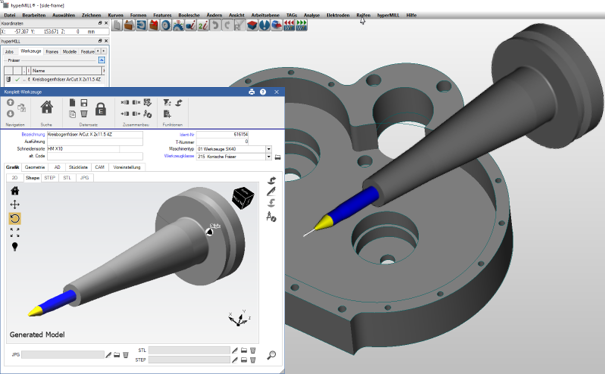Open the Arbeitsebene menu
This screenshot has width=605, height=374.
(265, 15)
